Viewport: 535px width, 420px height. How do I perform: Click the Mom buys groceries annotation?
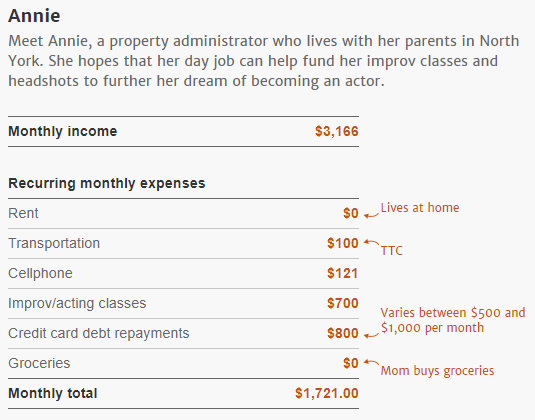[x=437, y=371]
